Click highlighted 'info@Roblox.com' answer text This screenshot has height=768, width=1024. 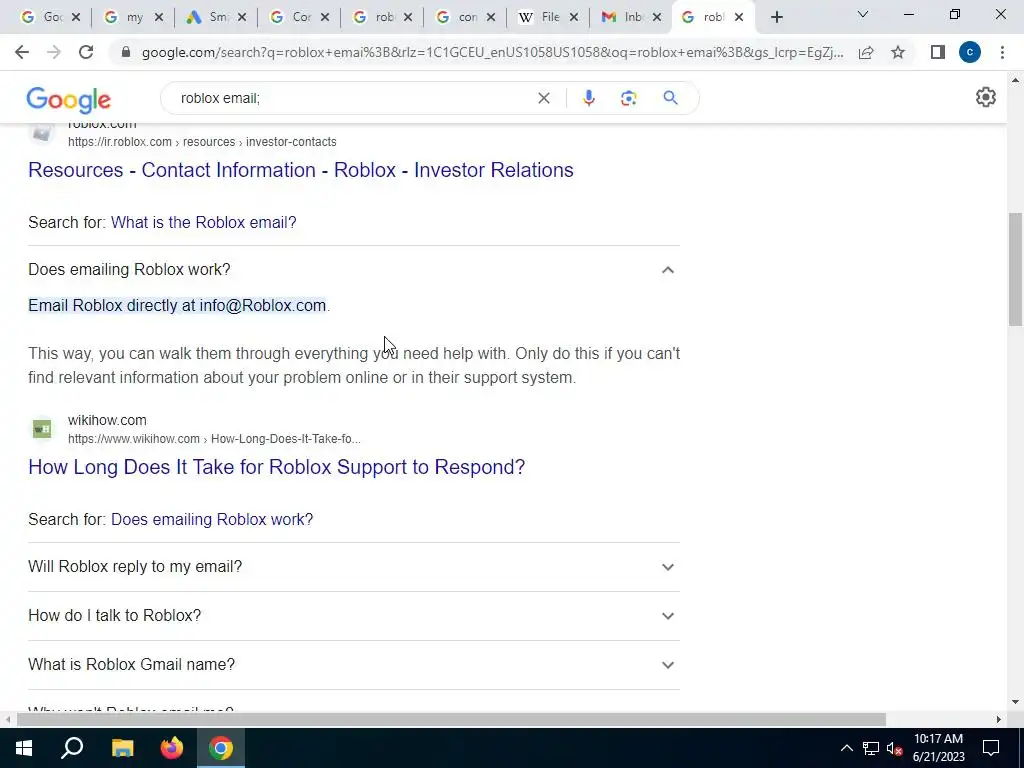(x=263, y=306)
